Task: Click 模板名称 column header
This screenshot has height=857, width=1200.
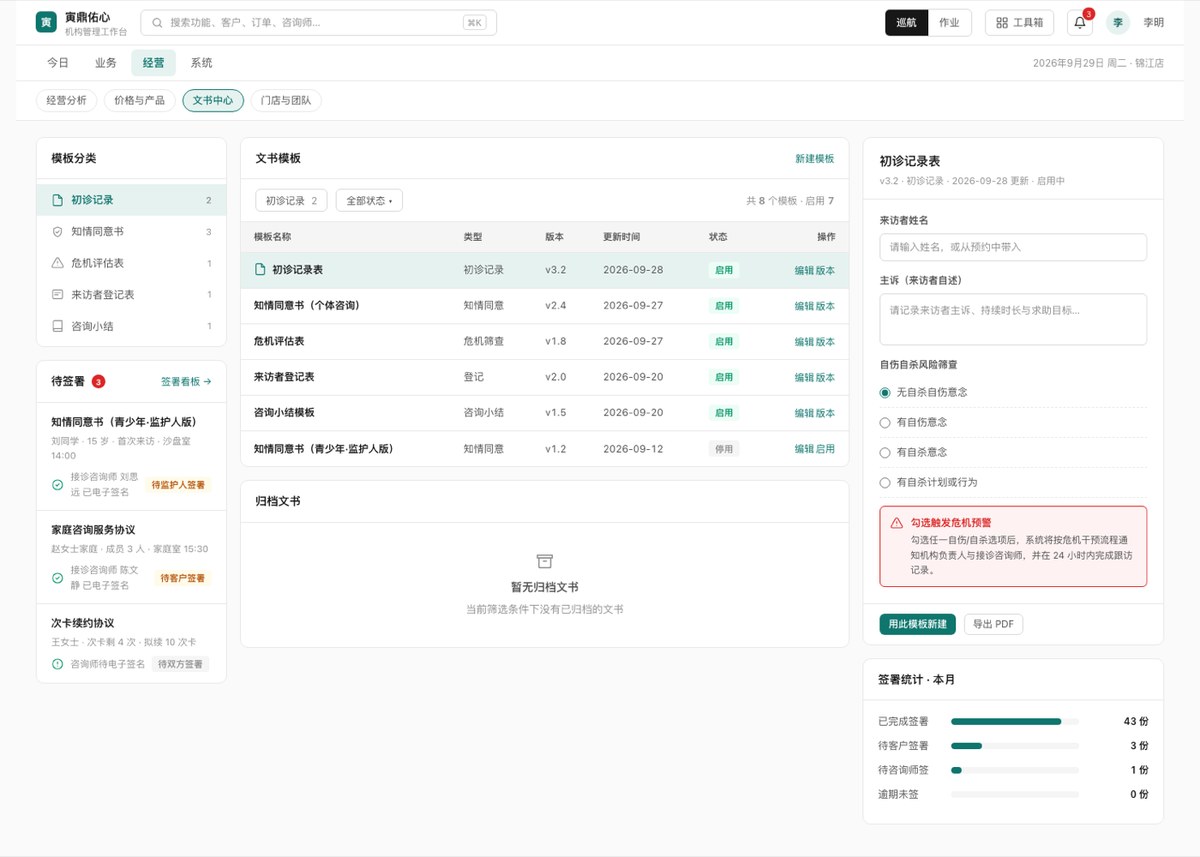Action: click(x=272, y=237)
